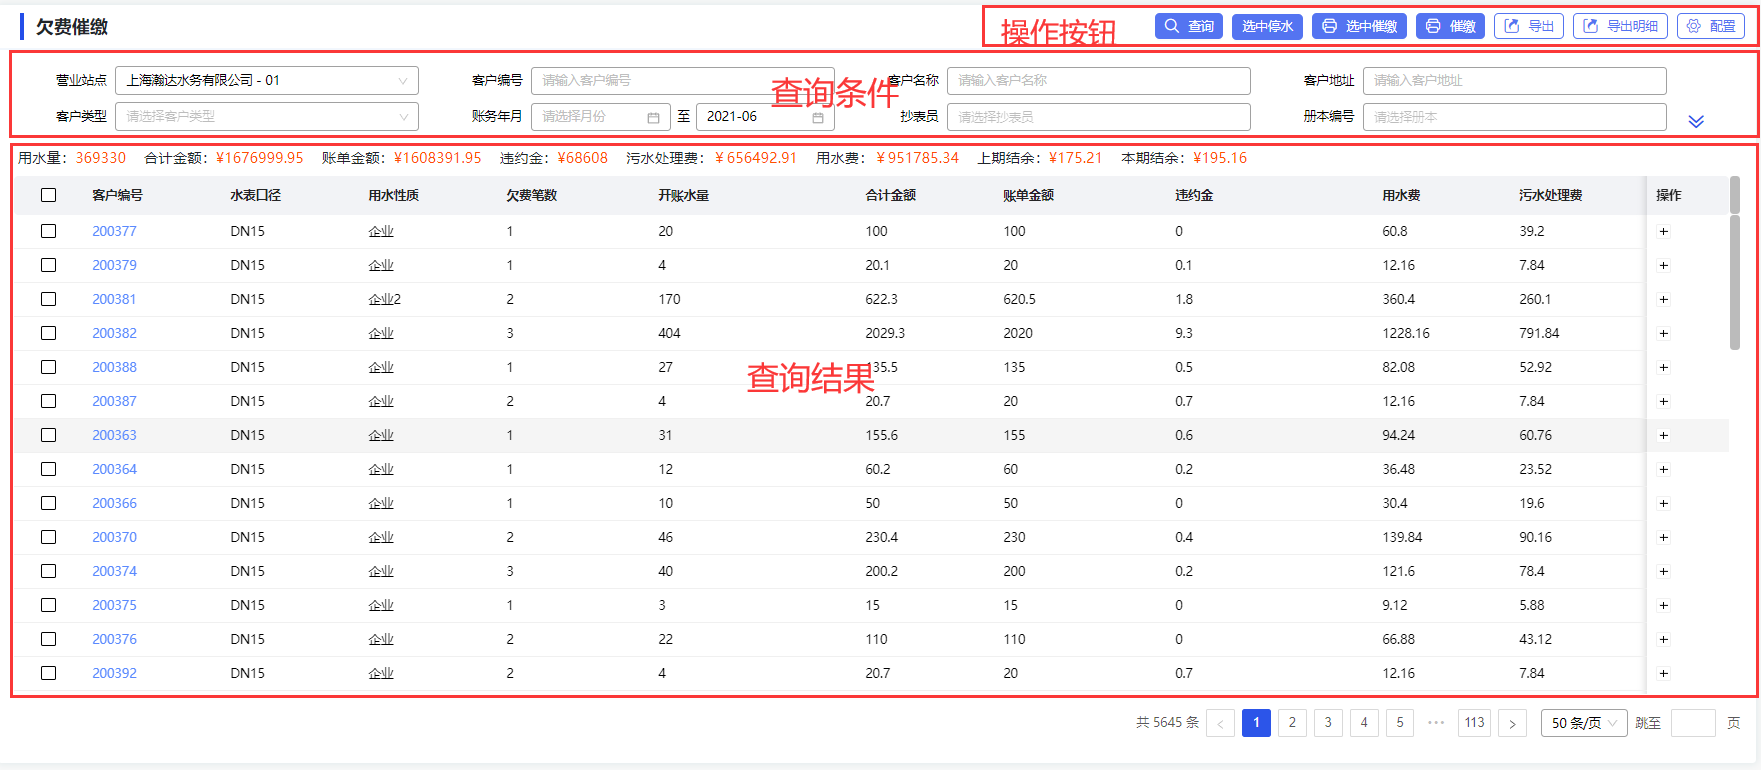Click plus icon in row 200364
This screenshot has height=770, width=1761.
click(1664, 469)
